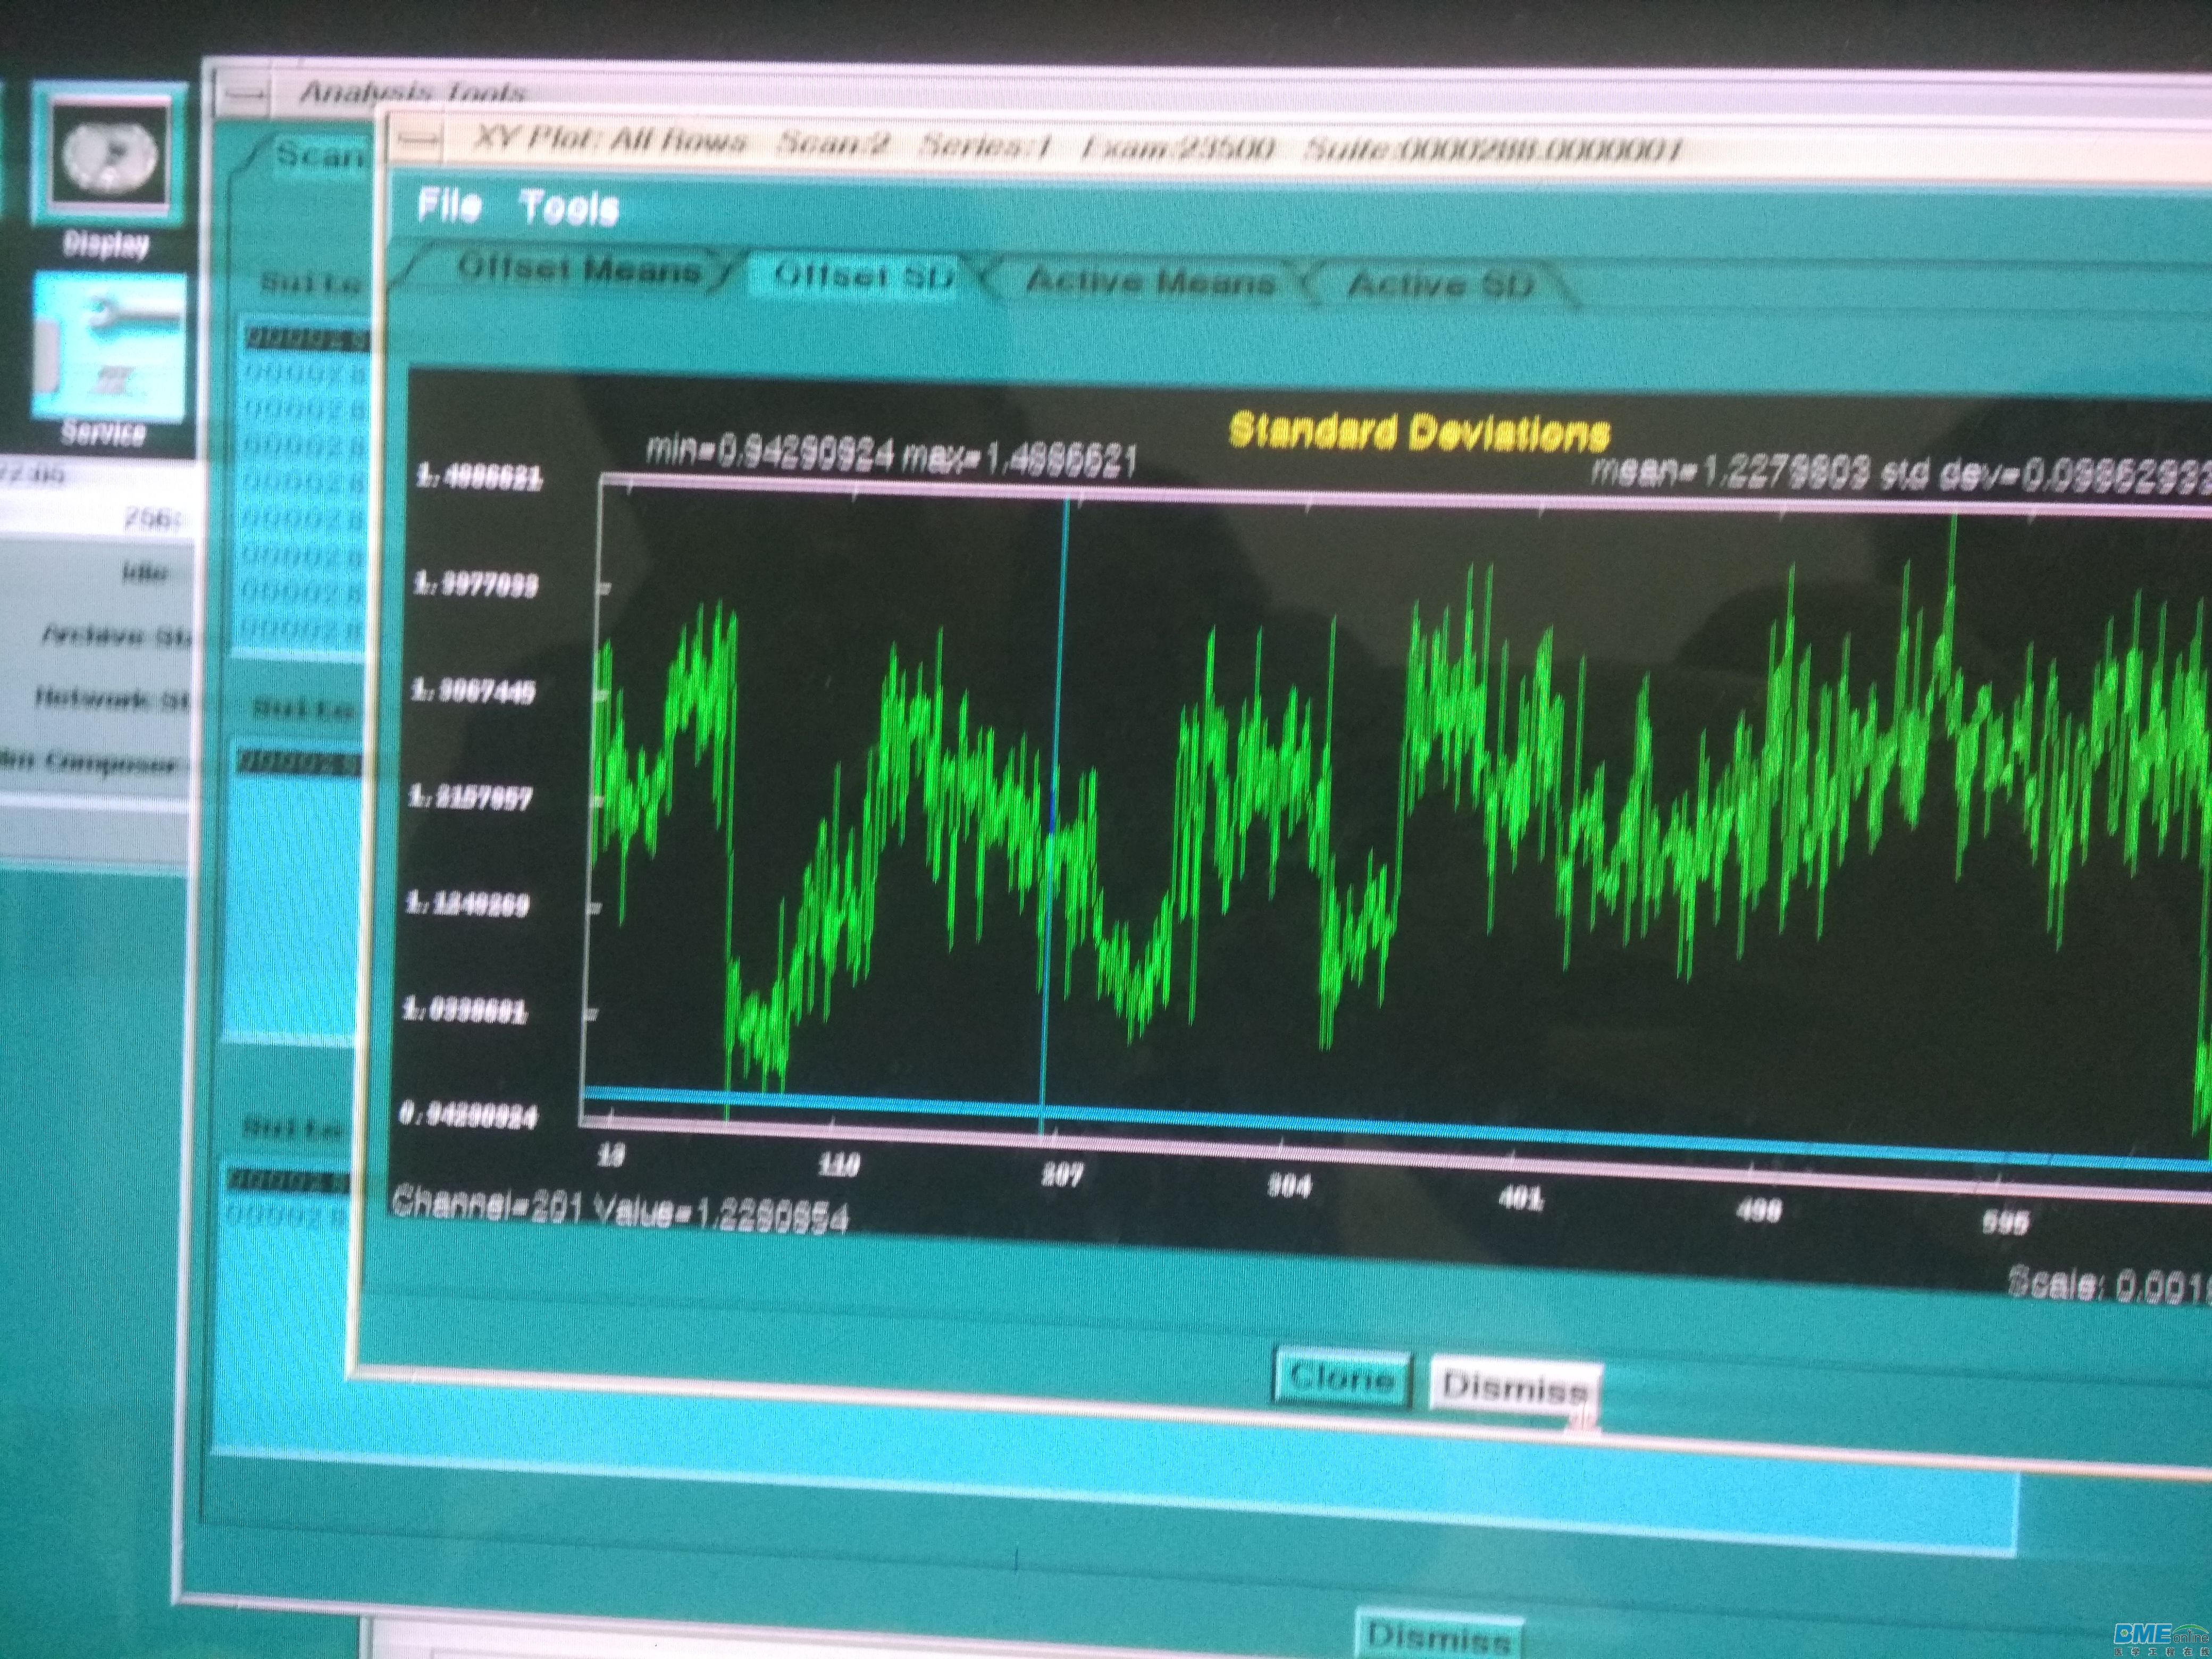Select highlighted entry in middle Suite list
The height and width of the screenshot is (1659, 2212).
point(297,763)
